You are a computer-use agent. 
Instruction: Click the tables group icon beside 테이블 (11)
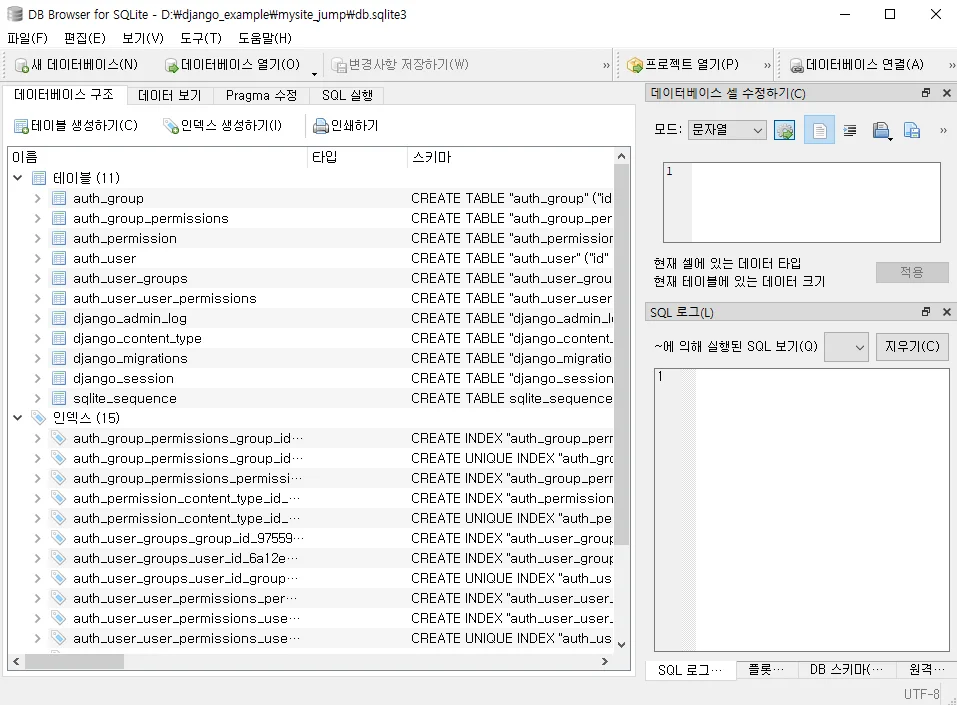38,178
